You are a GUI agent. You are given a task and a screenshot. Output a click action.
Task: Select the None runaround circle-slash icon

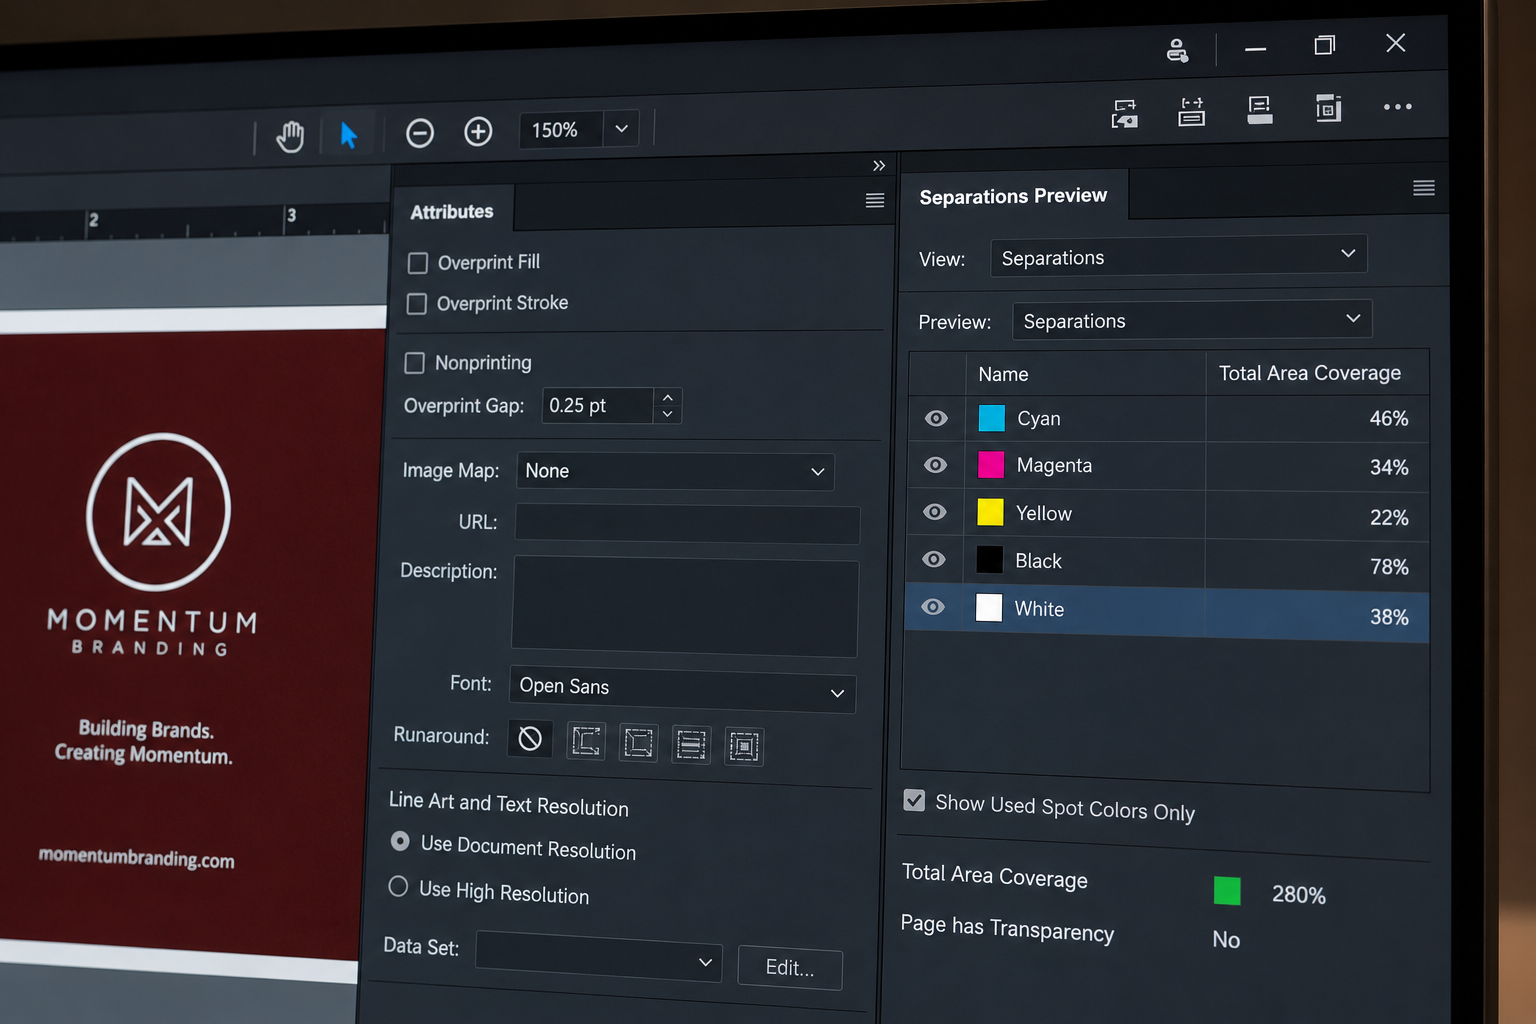530,739
